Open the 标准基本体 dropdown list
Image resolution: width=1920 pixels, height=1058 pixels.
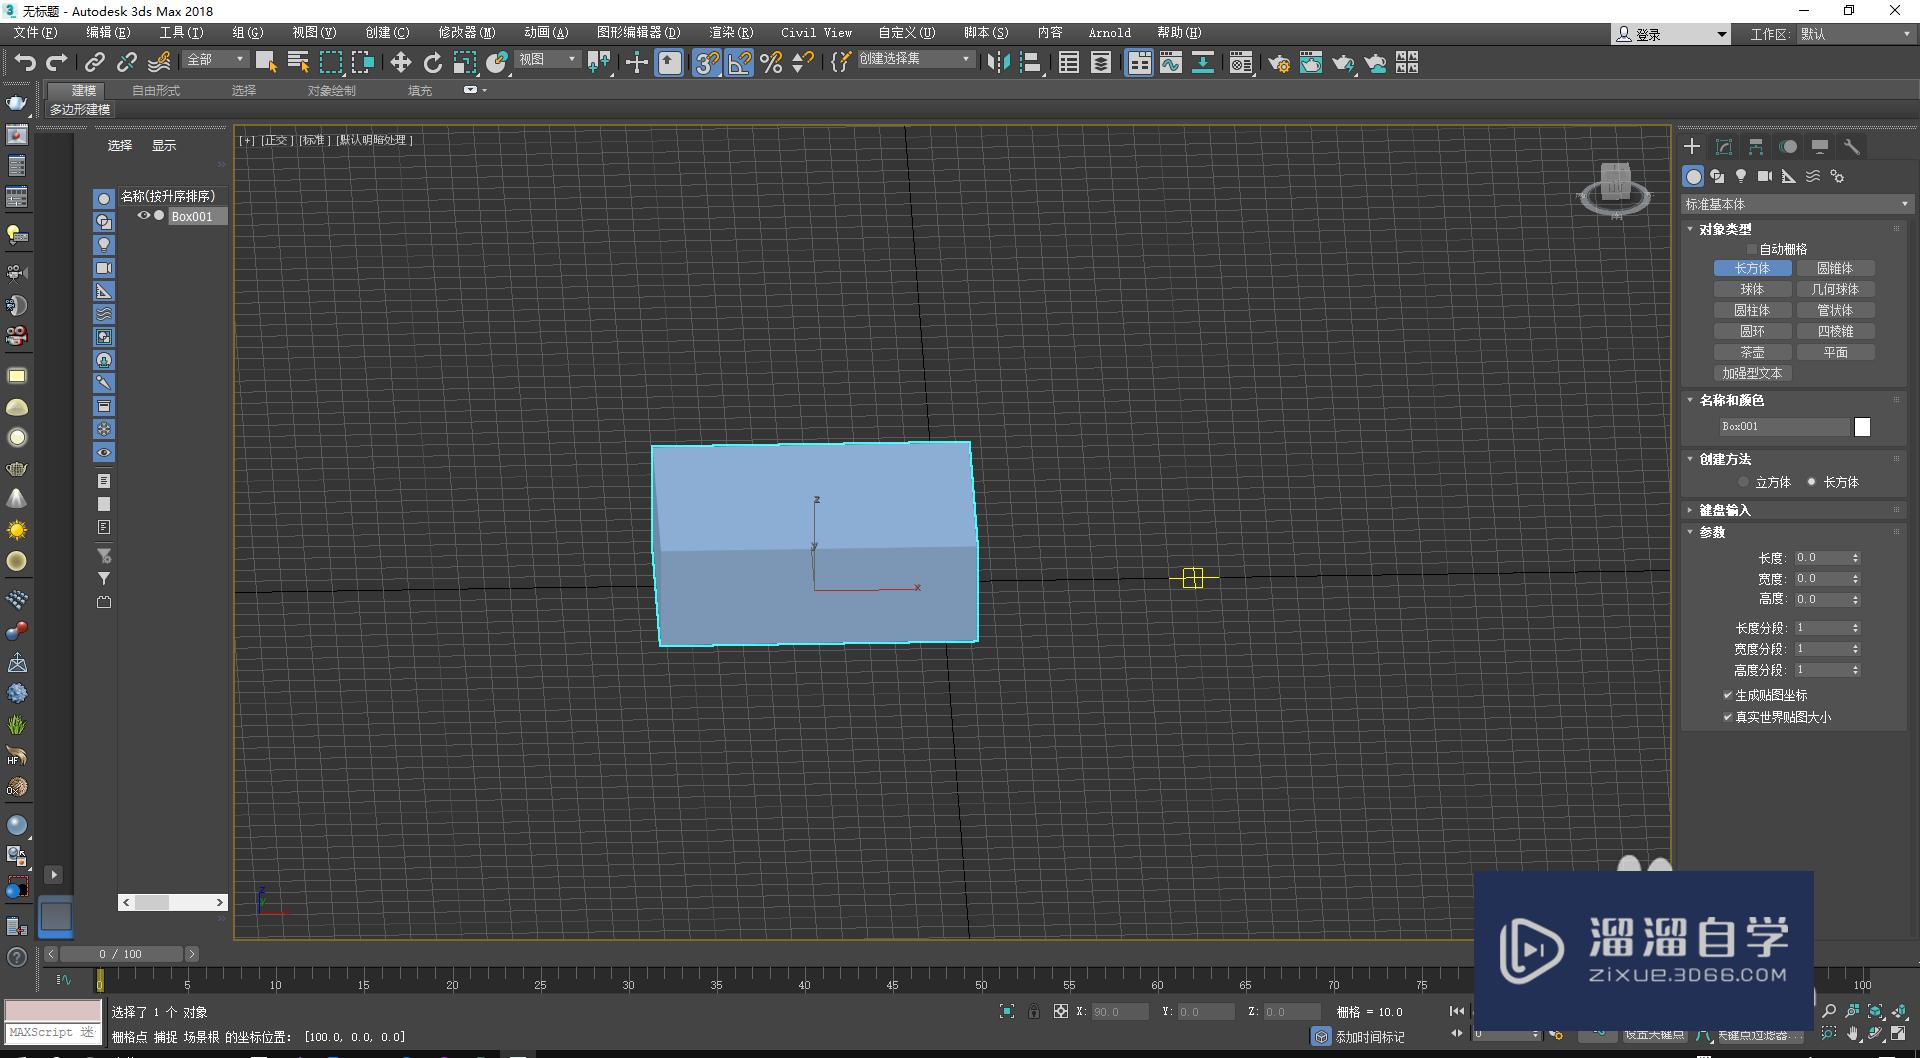[1796, 204]
